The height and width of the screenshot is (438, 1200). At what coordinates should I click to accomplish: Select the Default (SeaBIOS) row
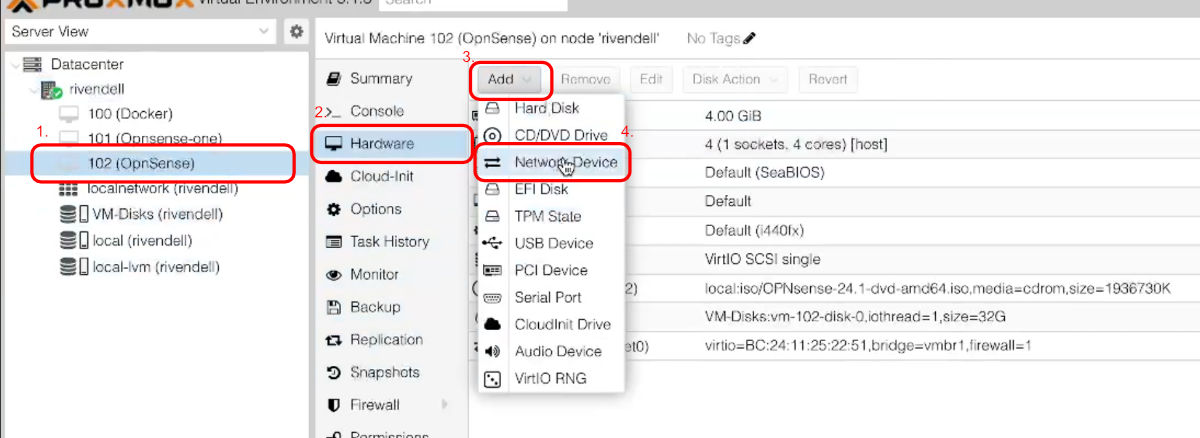pos(834,172)
